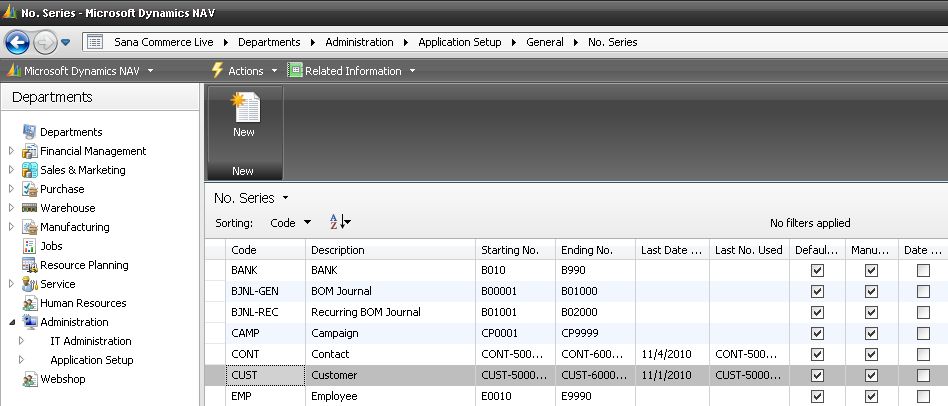The width and height of the screenshot is (948, 406).
Task: Click the 11/4/2010 last date cell
Action: pos(672,354)
